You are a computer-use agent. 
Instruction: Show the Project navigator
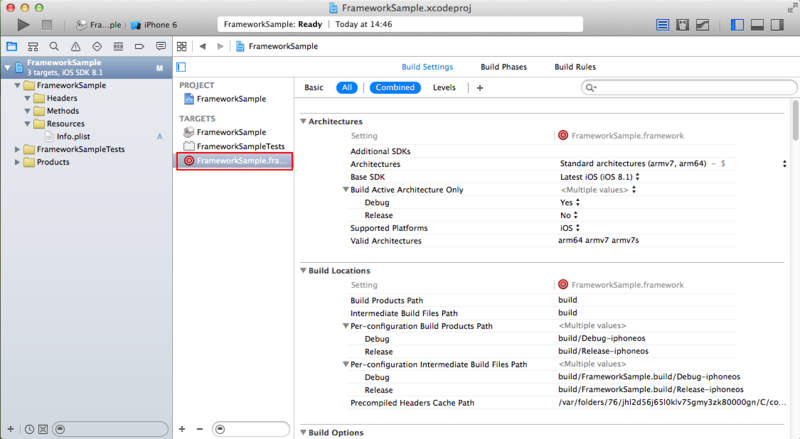coord(12,46)
